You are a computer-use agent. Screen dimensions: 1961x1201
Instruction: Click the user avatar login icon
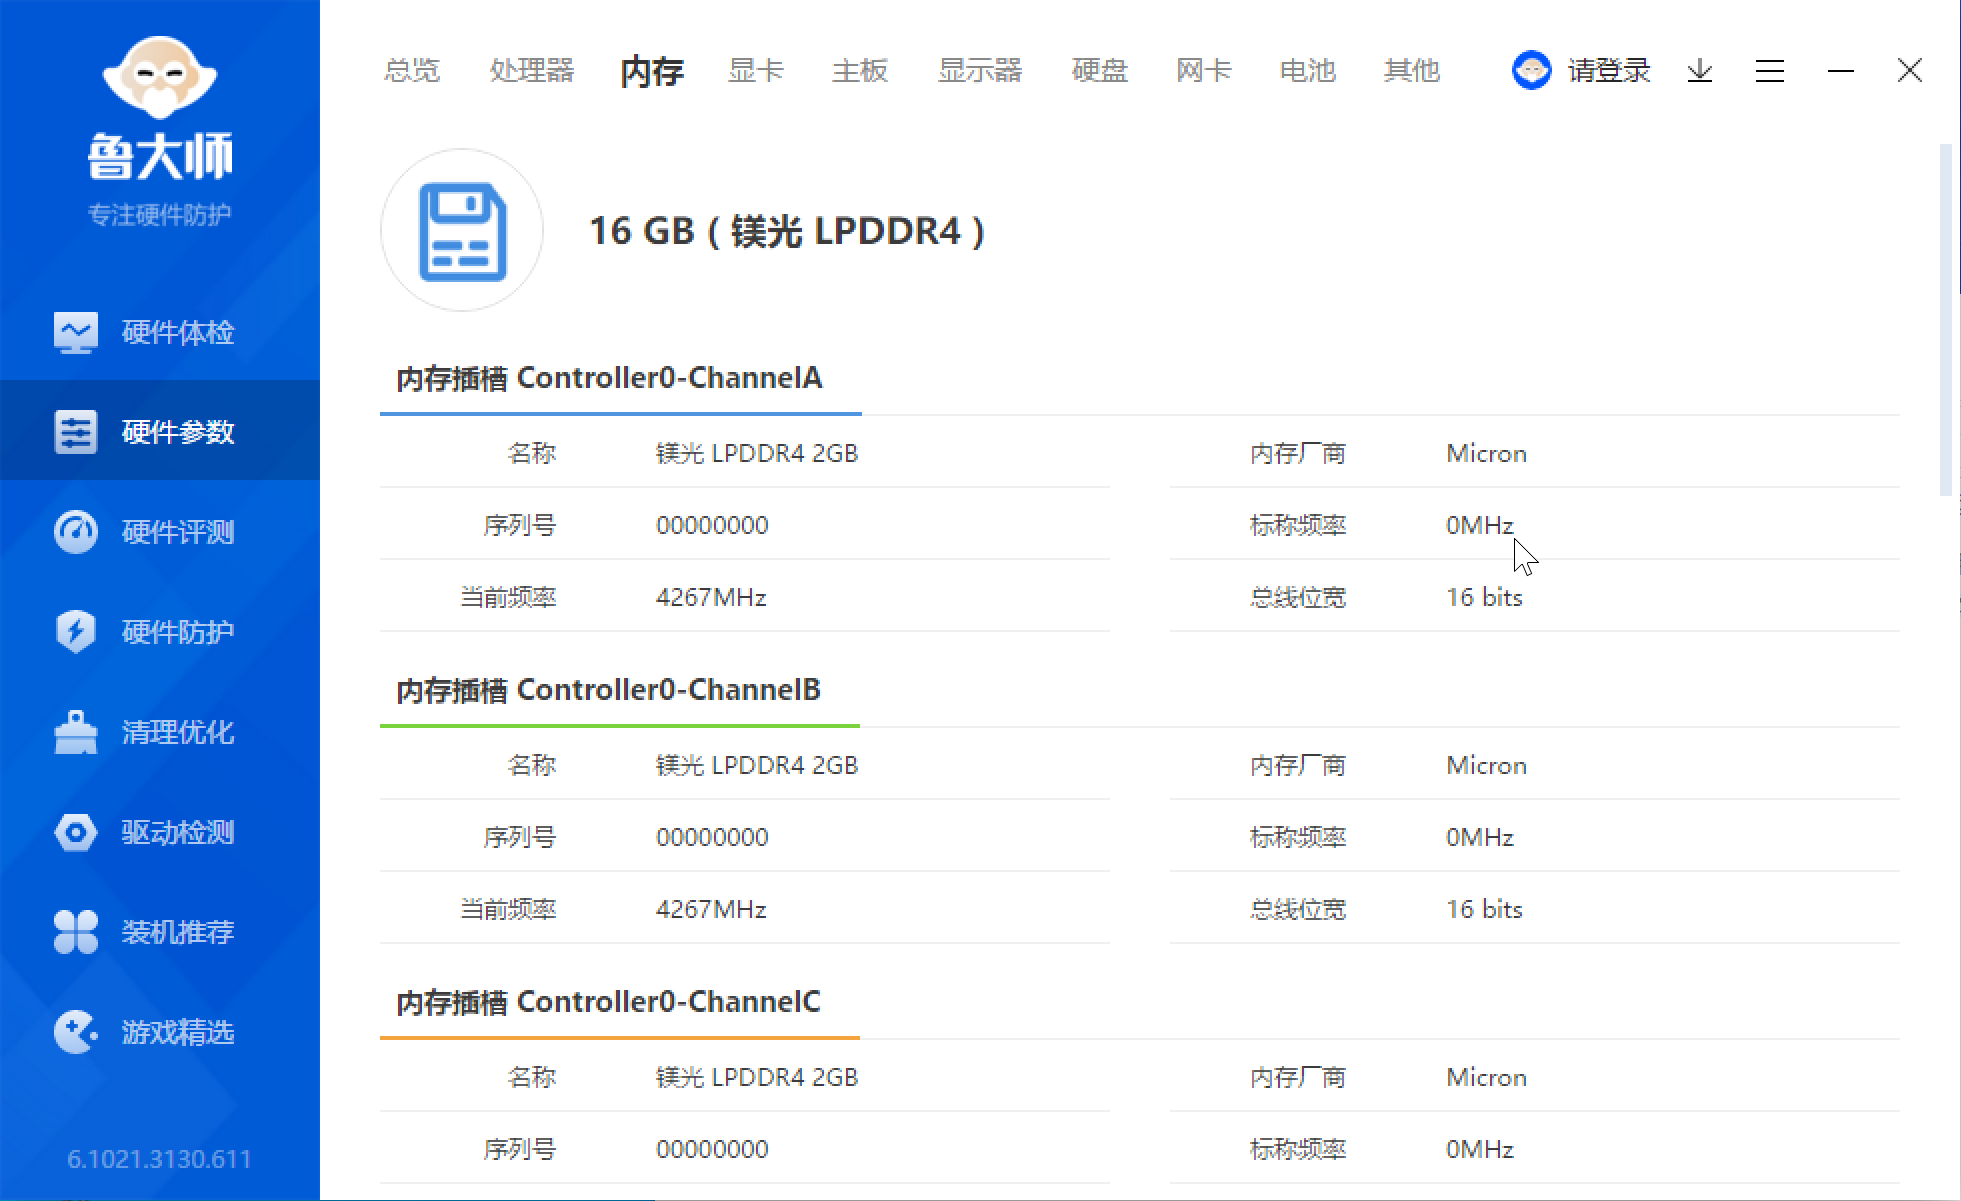pos(1531,70)
